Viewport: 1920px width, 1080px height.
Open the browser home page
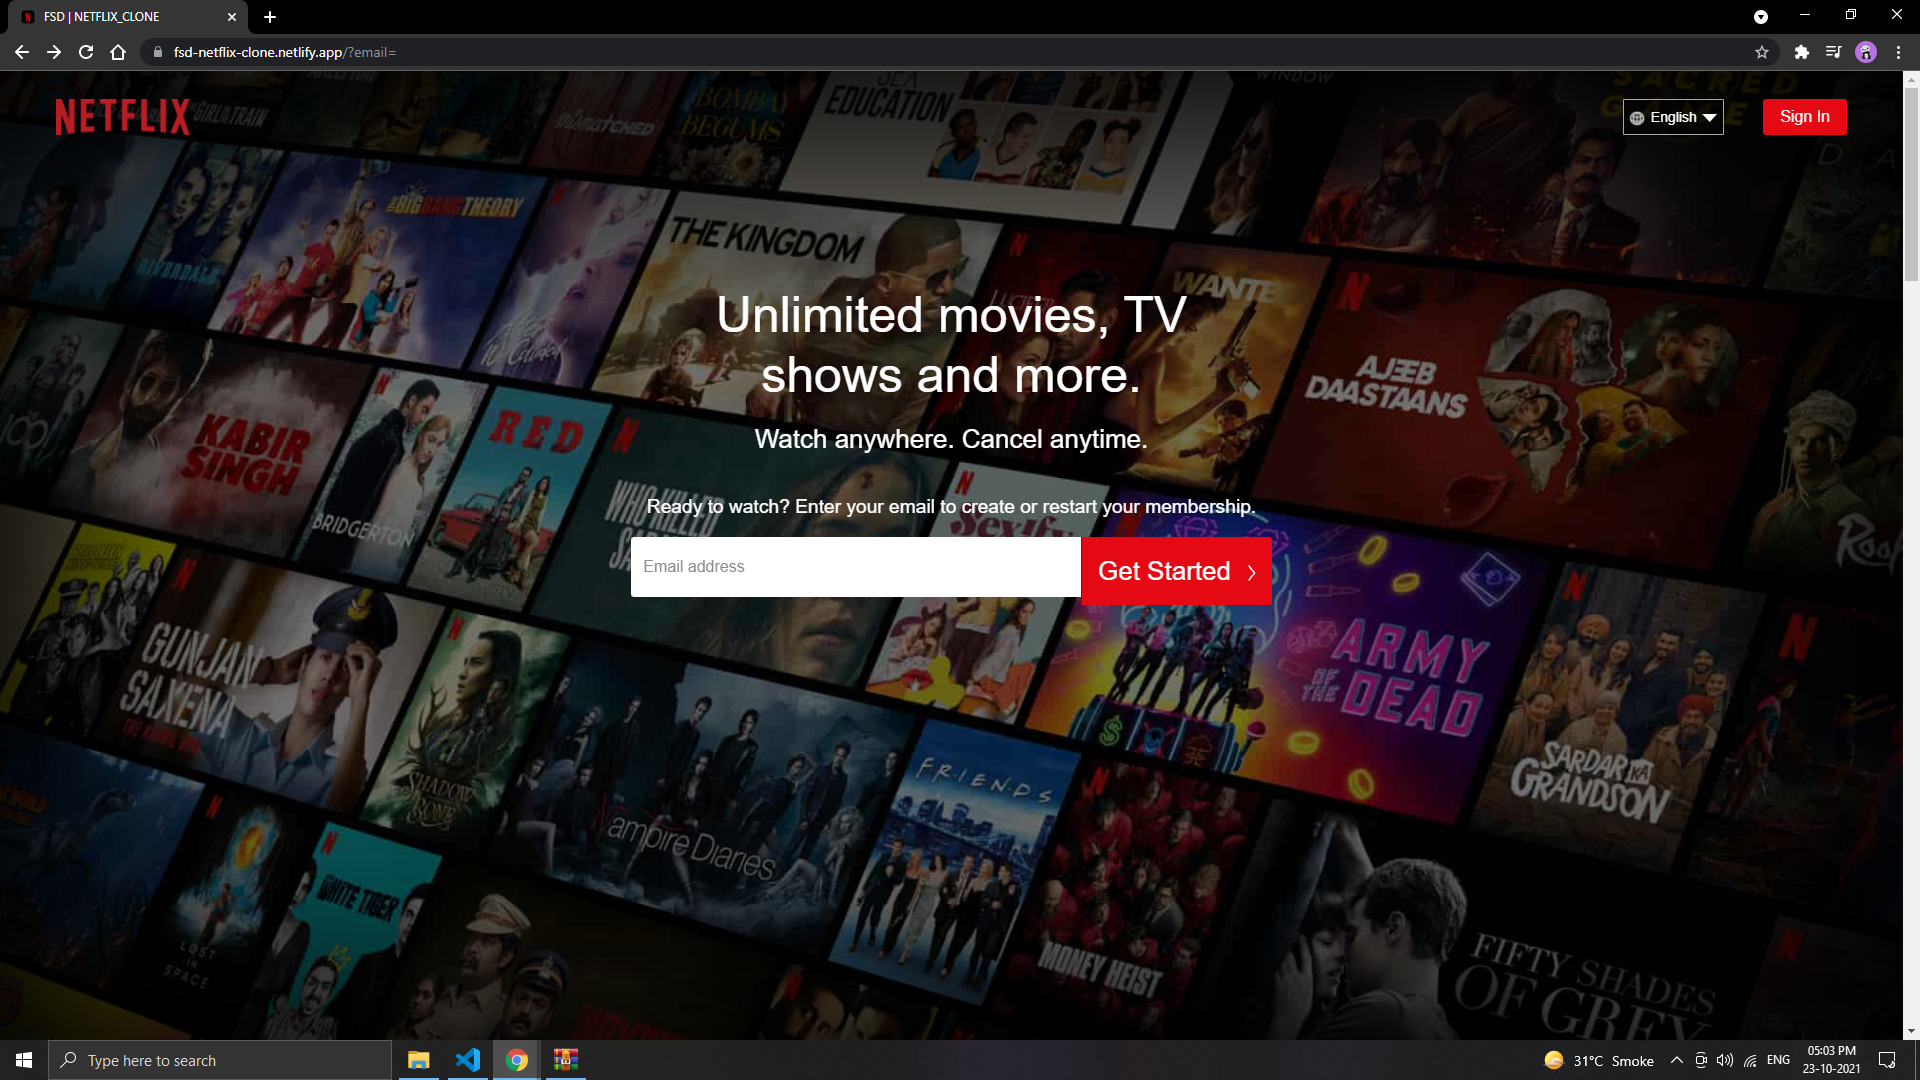pyautogui.click(x=118, y=52)
